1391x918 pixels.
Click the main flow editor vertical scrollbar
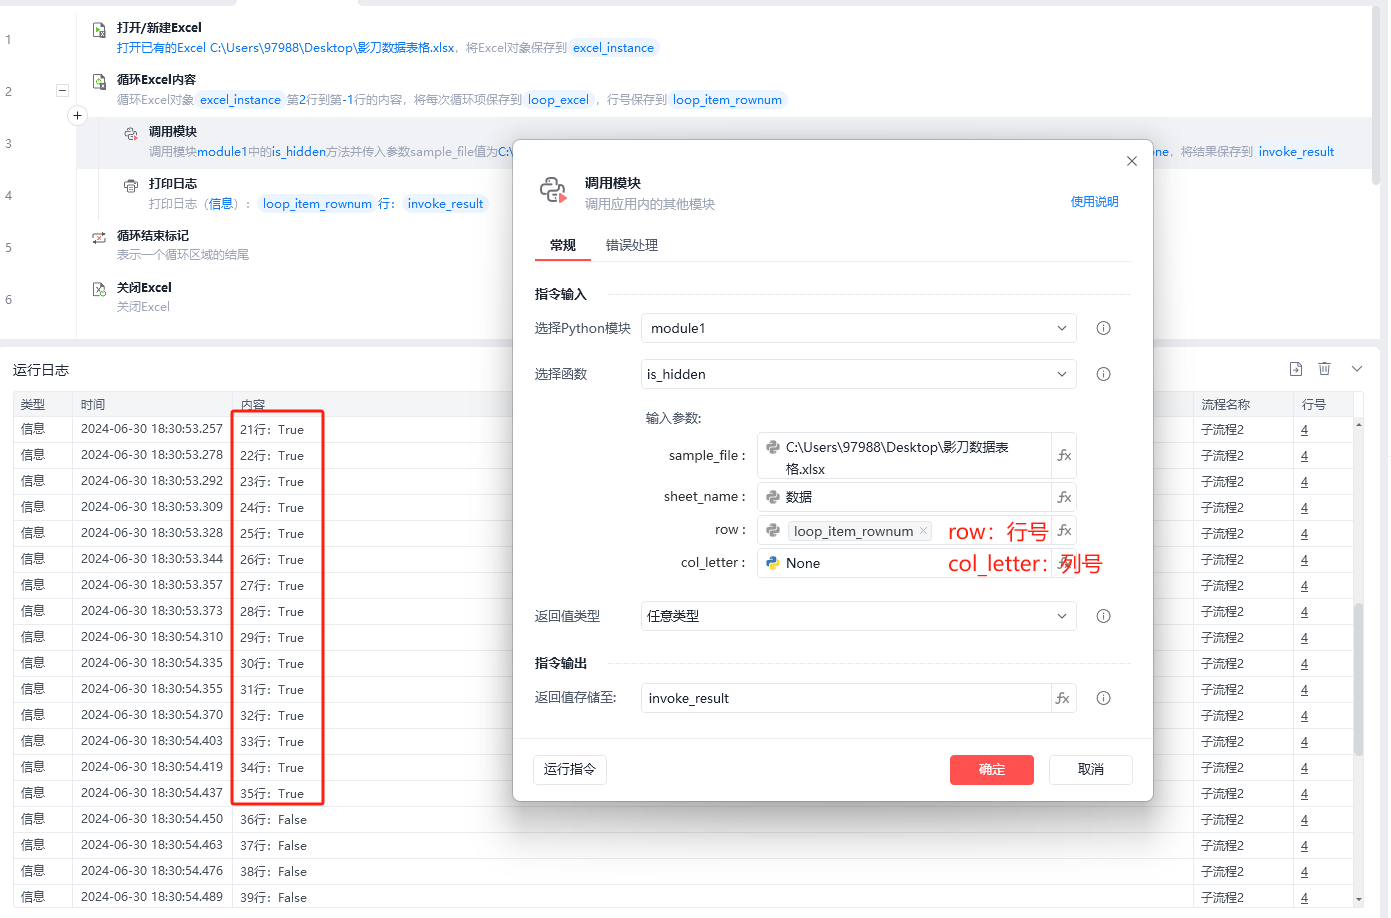pos(1376,95)
